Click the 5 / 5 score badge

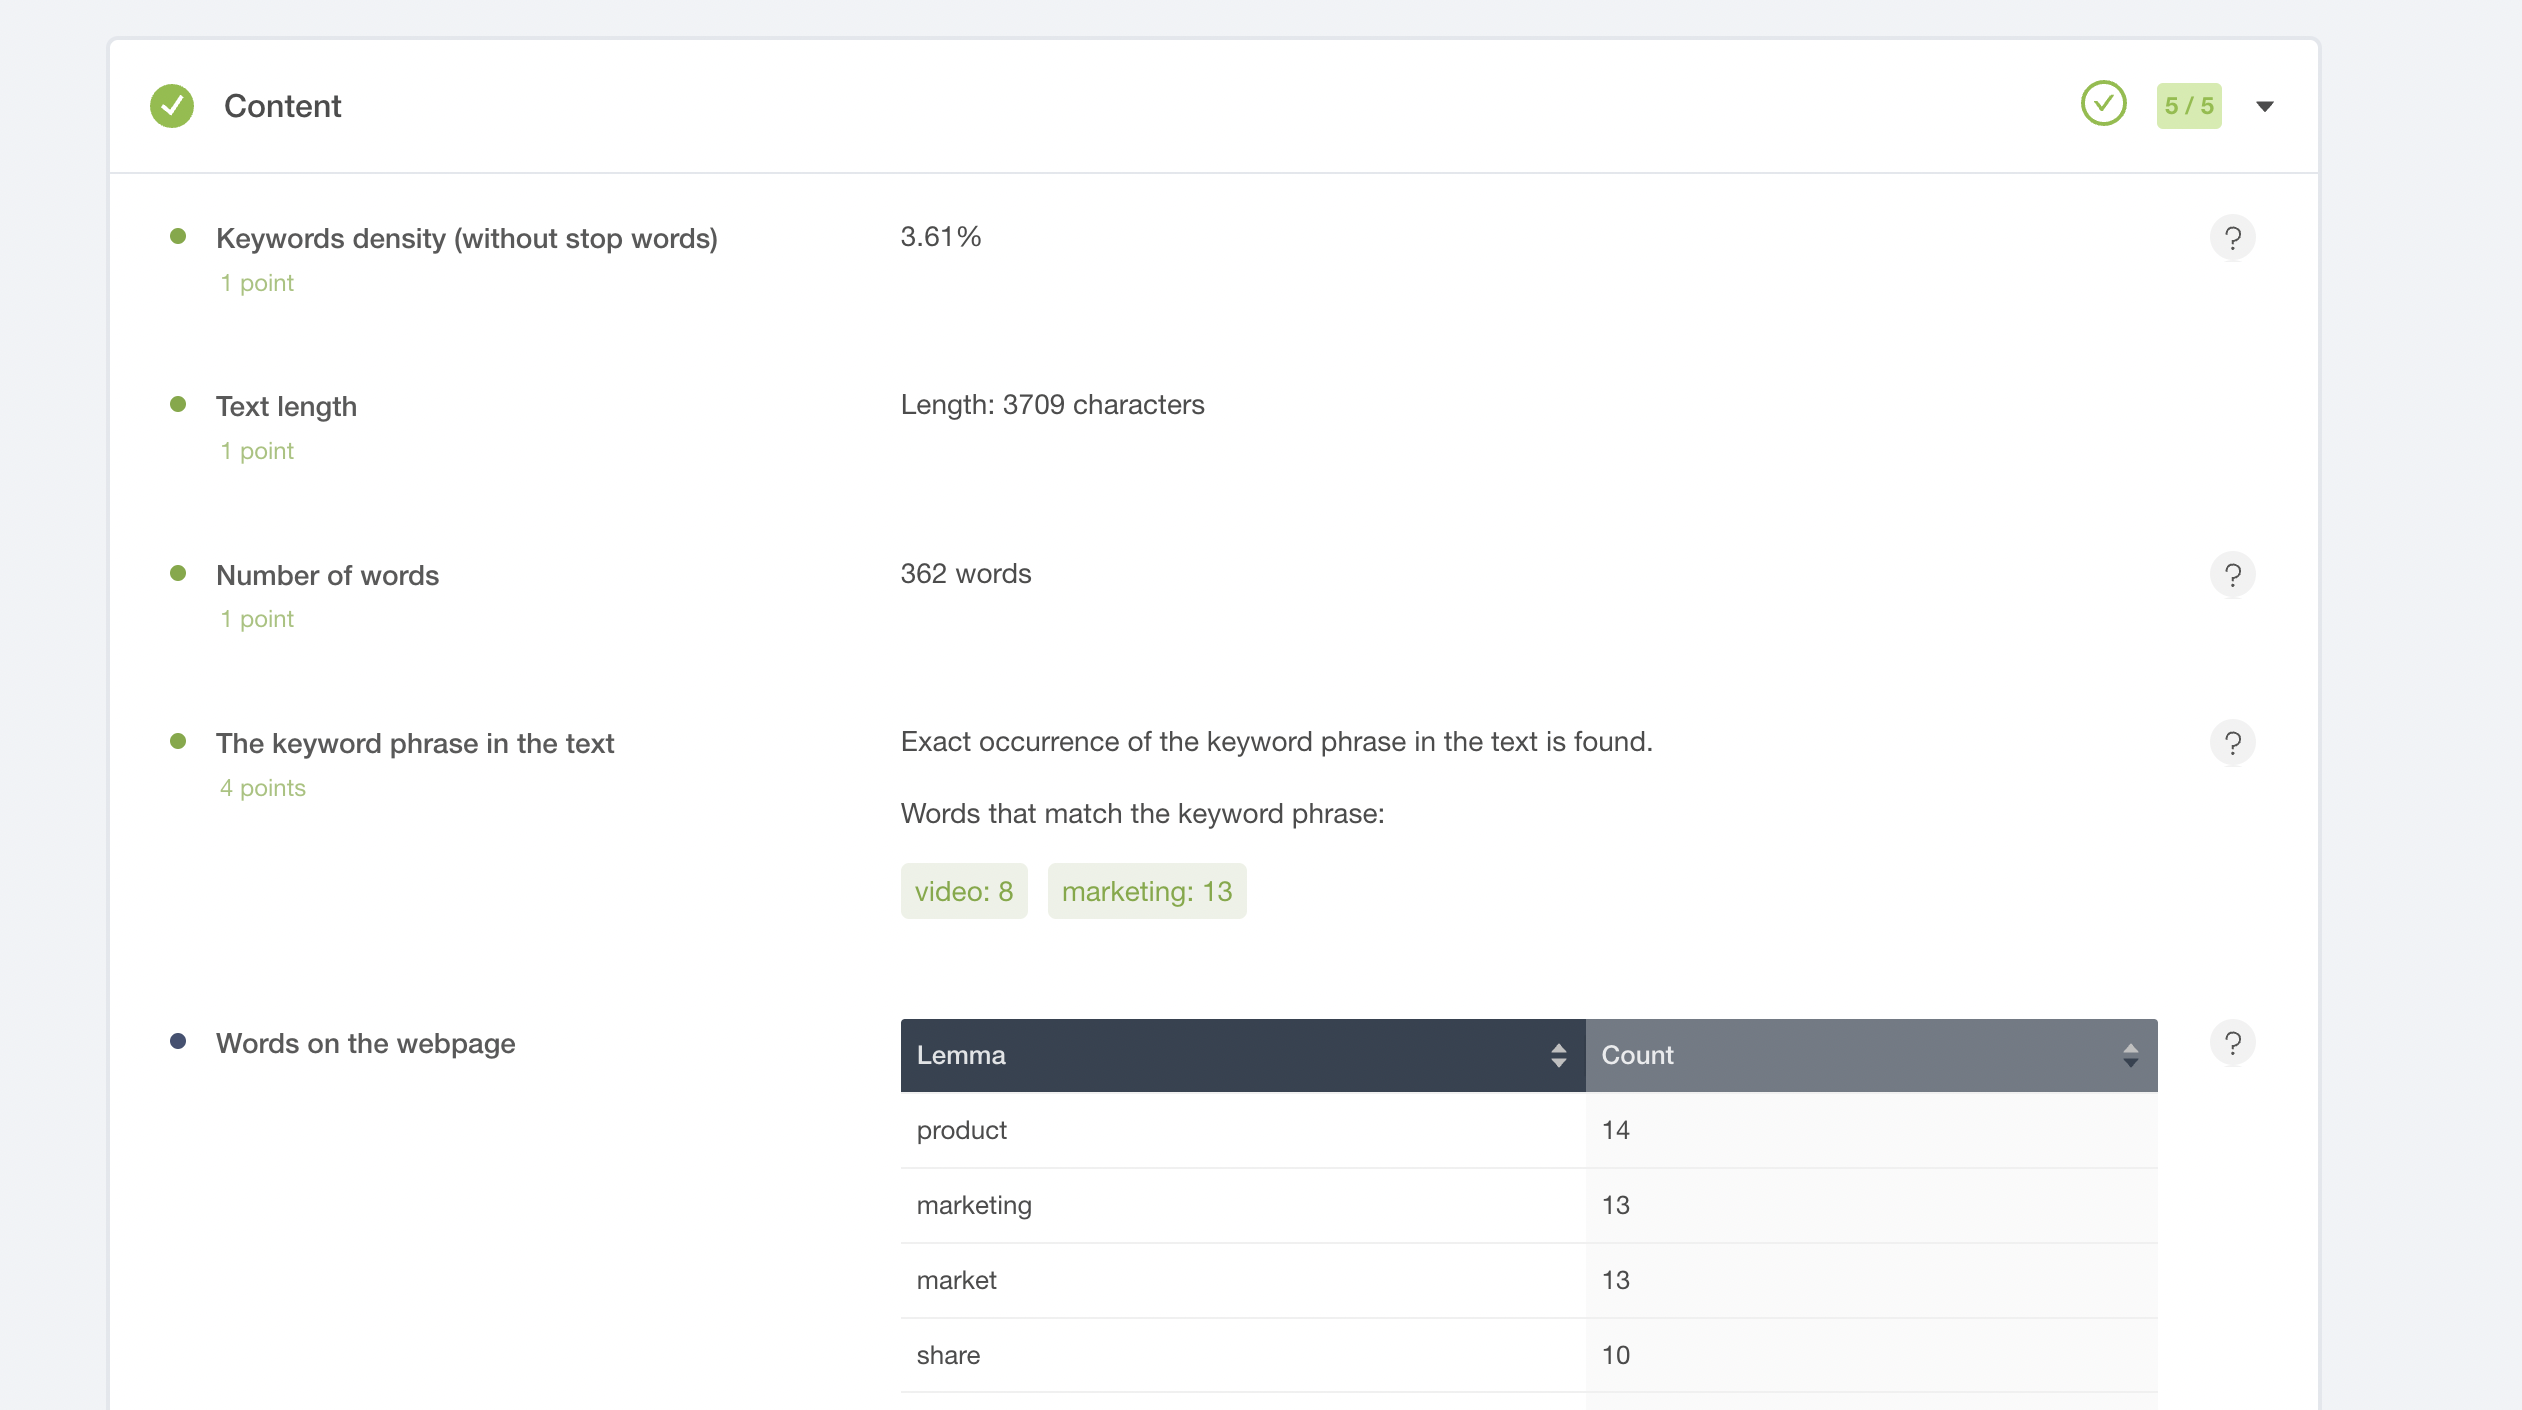click(2189, 106)
